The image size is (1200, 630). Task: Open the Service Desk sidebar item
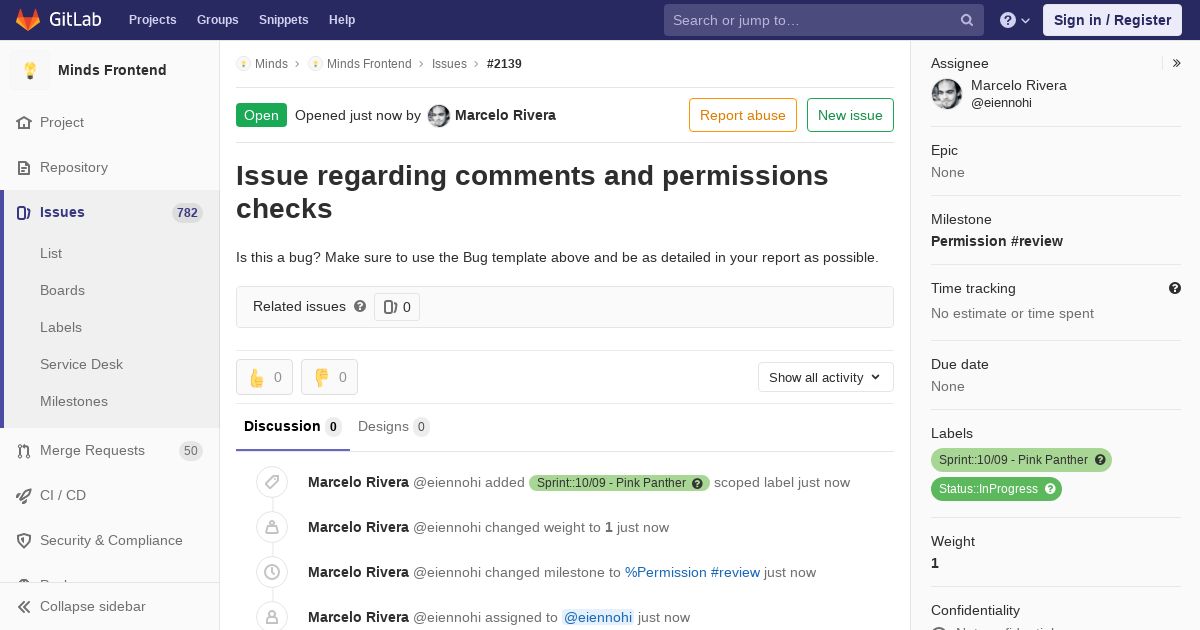81,365
